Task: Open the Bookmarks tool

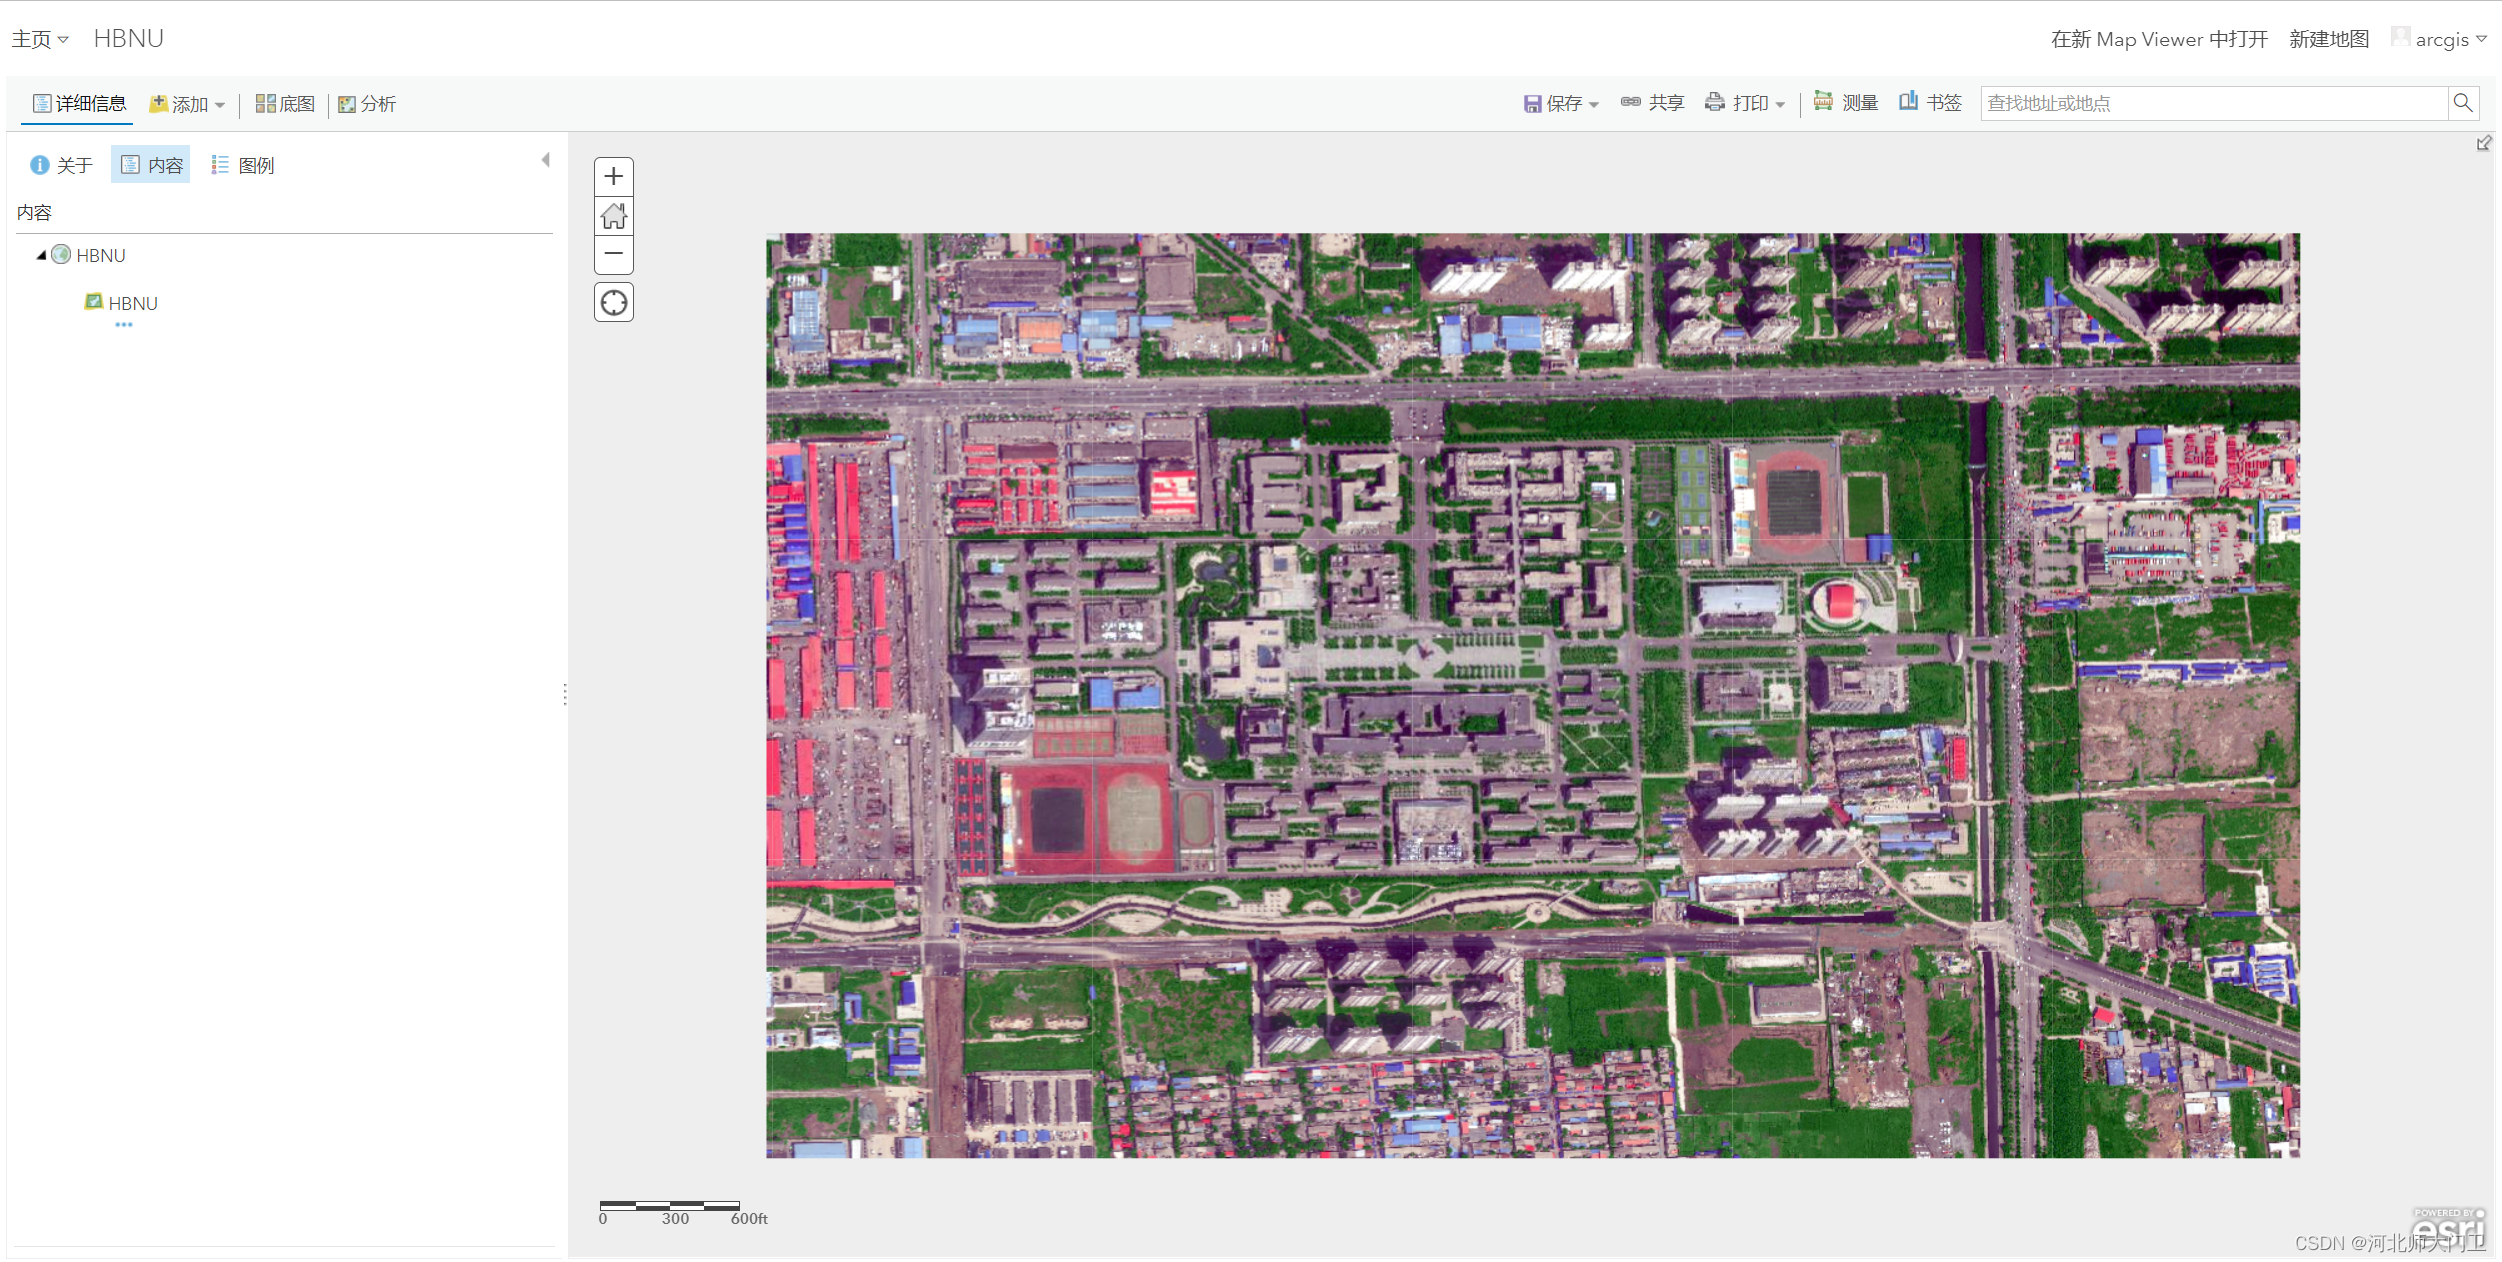Action: tap(1930, 103)
